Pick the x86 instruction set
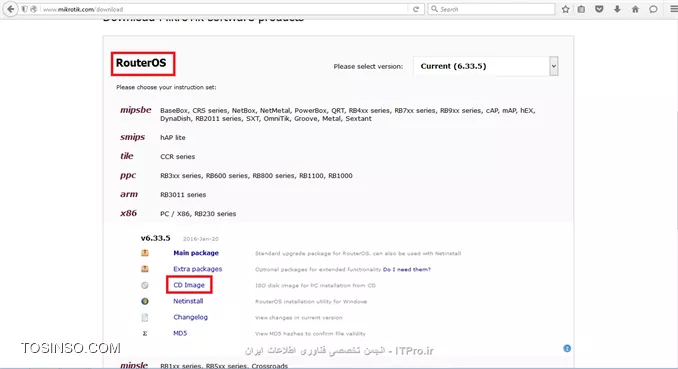Screen dimensions: 678x369 [x=128, y=213]
